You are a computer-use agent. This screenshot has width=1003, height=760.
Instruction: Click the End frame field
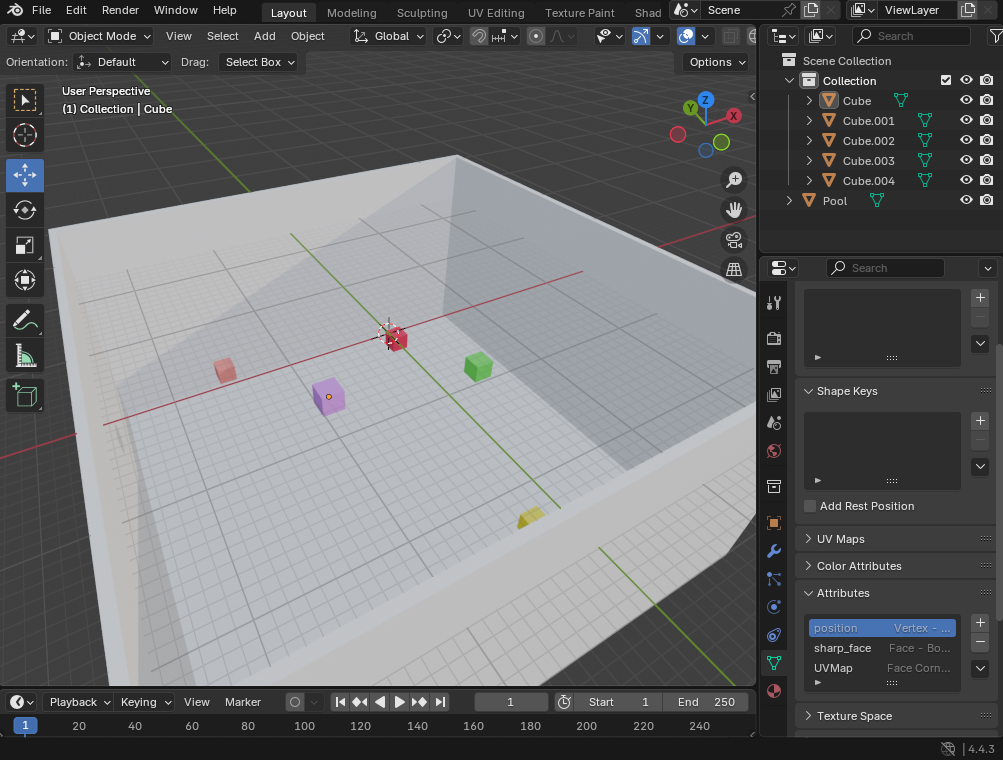click(704, 702)
